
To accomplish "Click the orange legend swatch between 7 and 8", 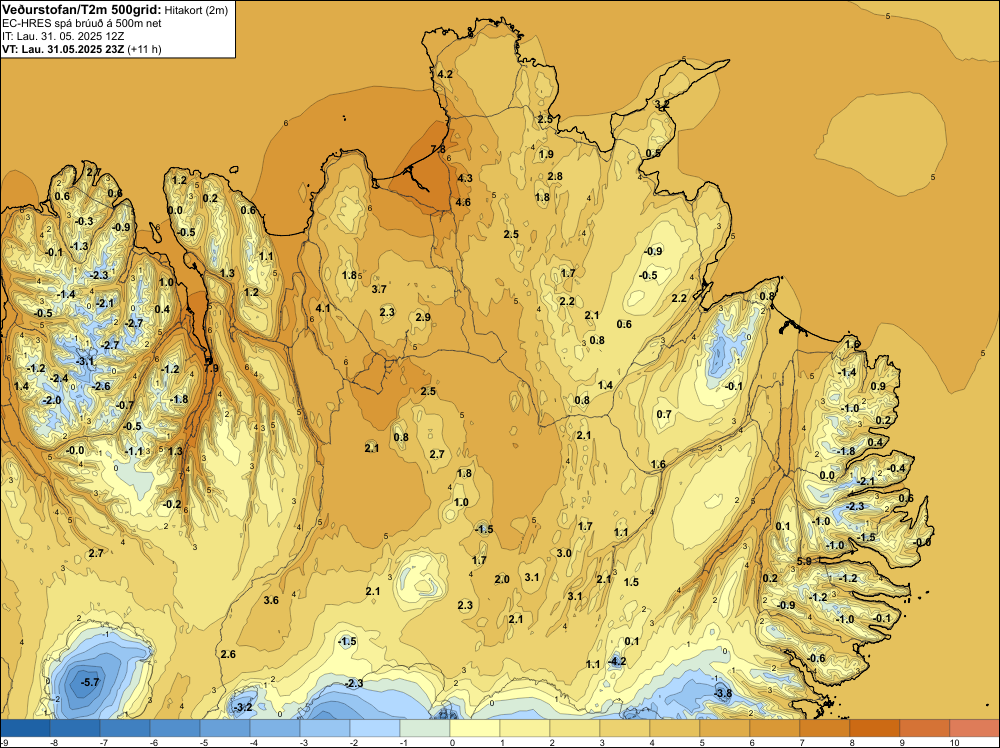I will (825, 728).
